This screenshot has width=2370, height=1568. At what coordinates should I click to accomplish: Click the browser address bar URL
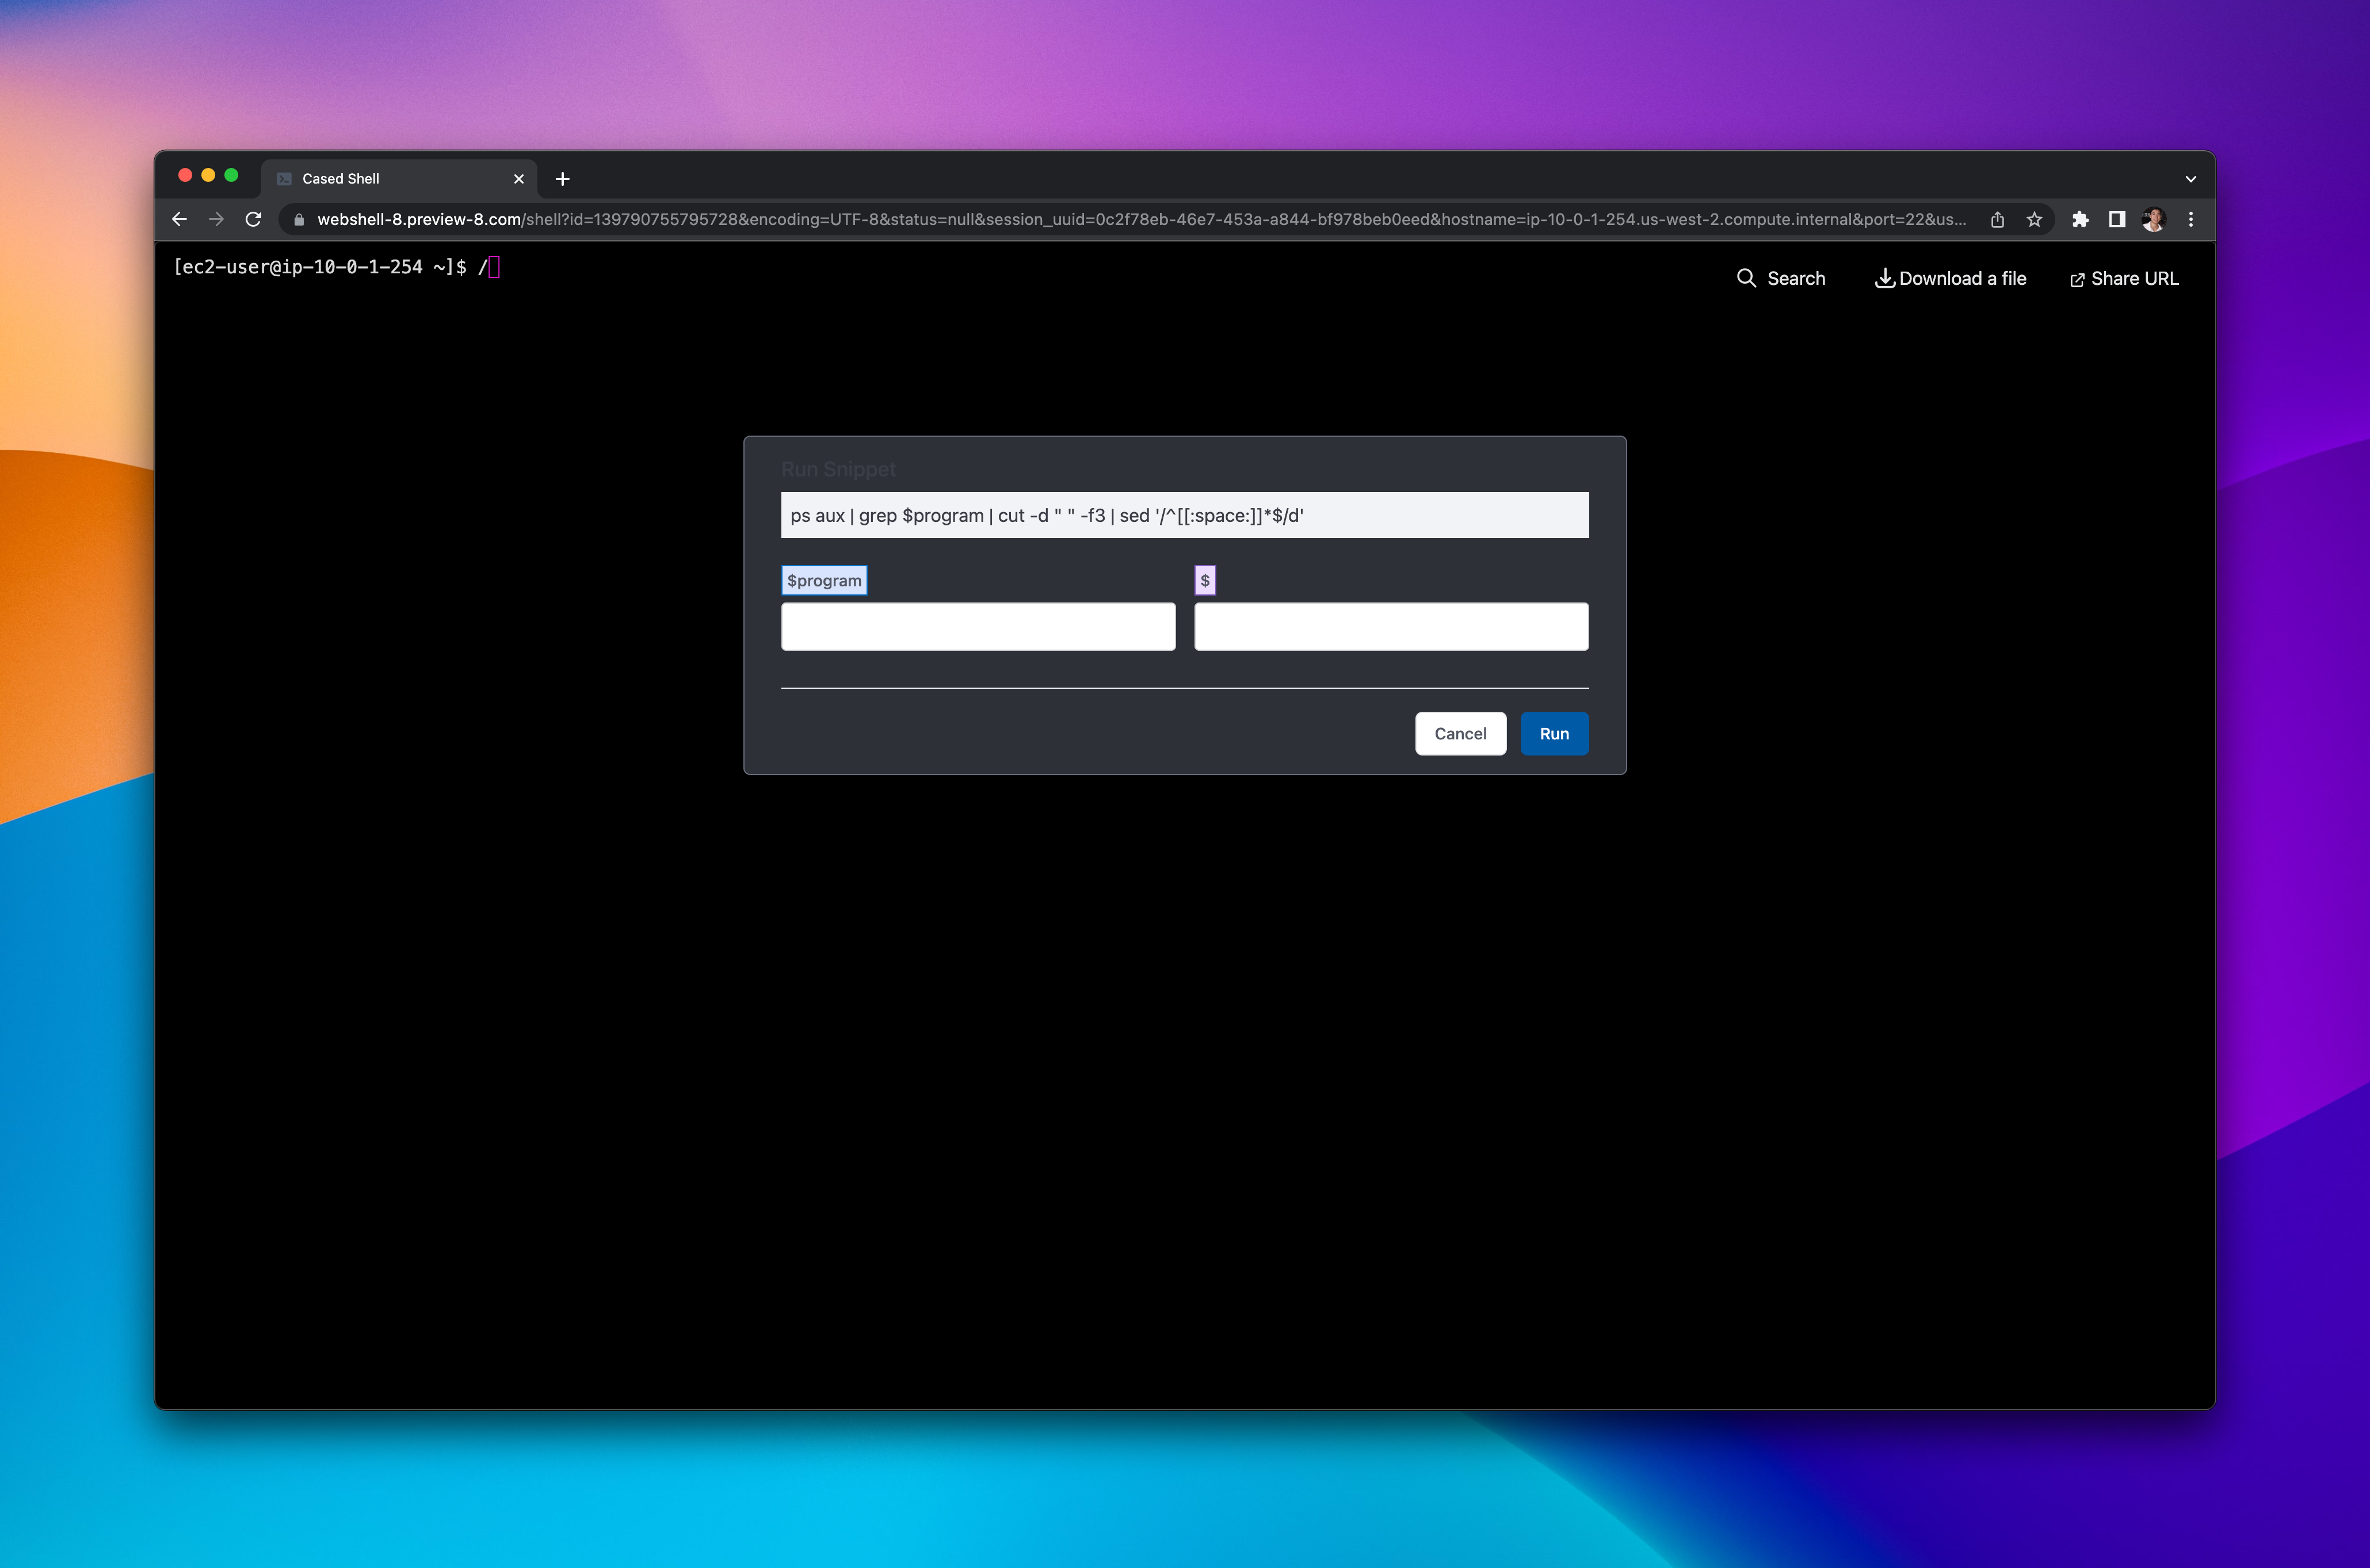(x=1141, y=219)
